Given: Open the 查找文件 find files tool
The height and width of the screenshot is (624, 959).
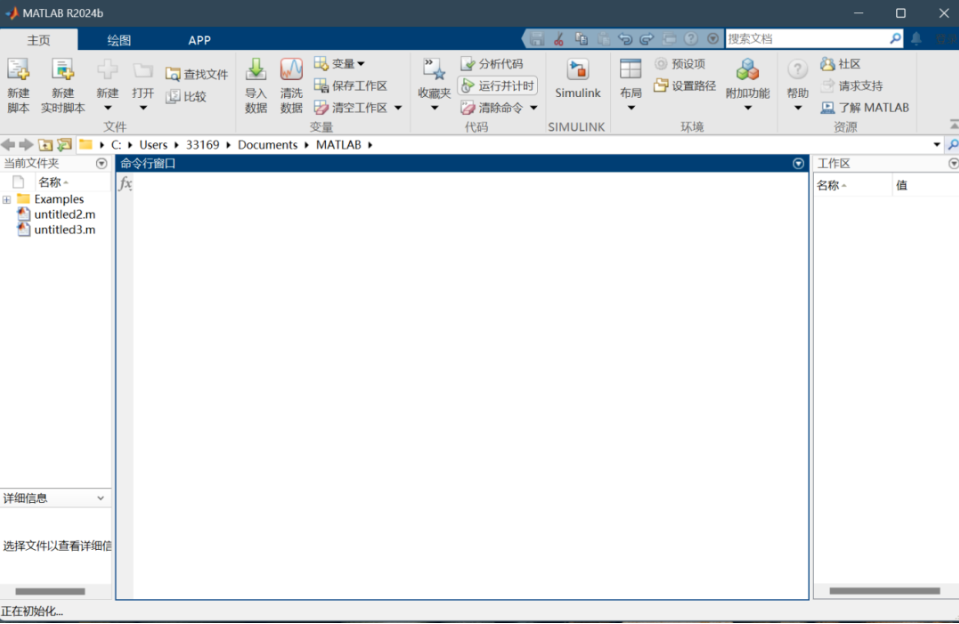Looking at the screenshot, I should pyautogui.click(x=197, y=74).
